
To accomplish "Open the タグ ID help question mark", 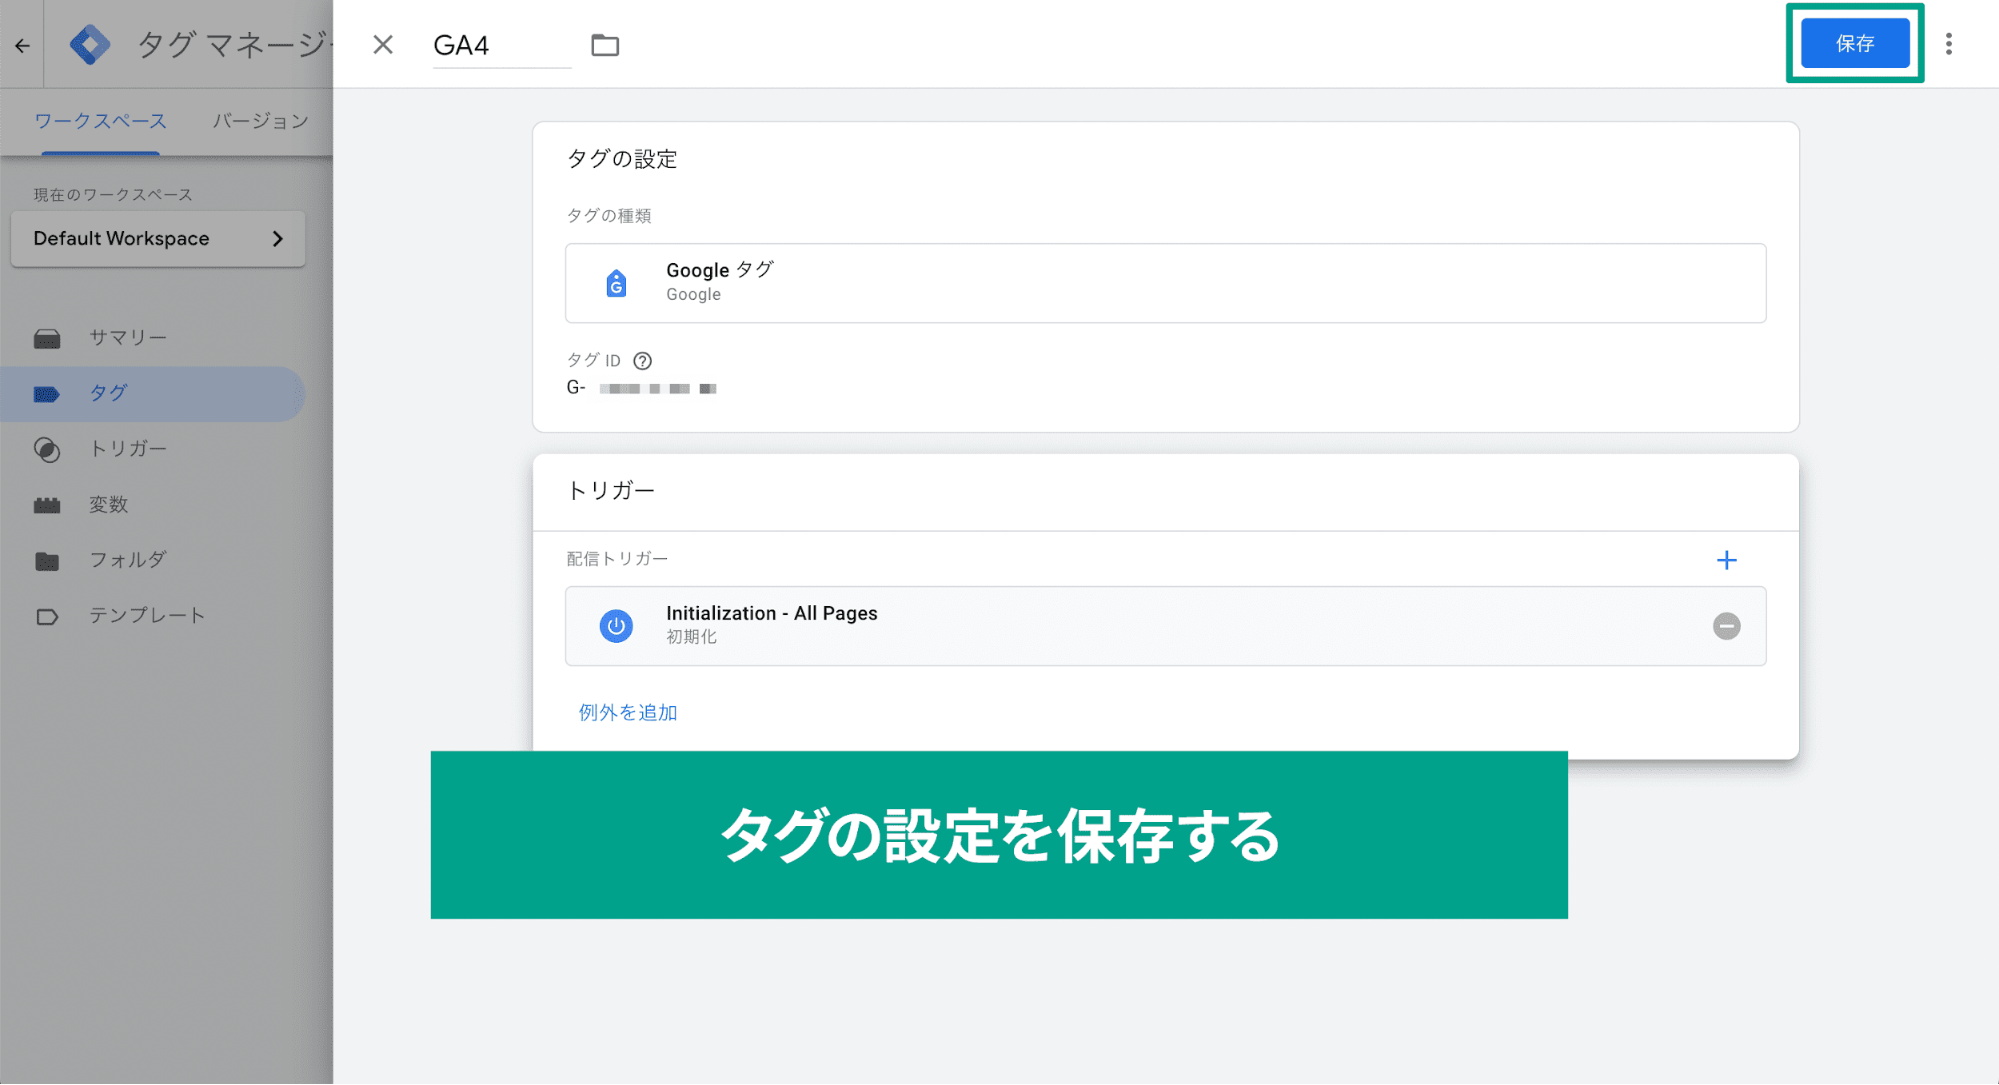I will point(643,361).
